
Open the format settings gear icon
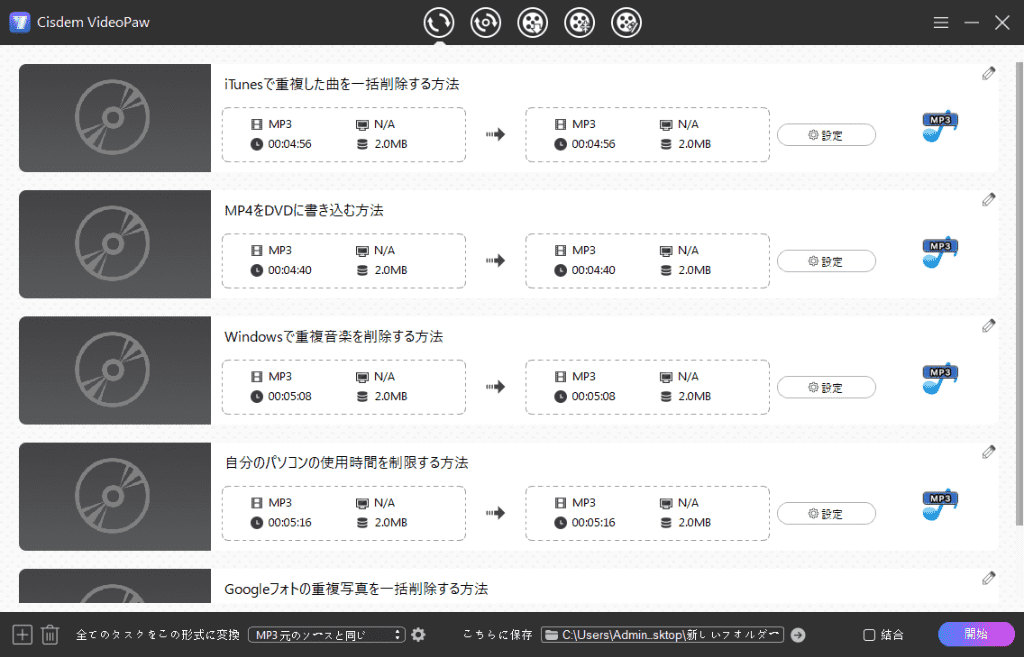coord(419,634)
